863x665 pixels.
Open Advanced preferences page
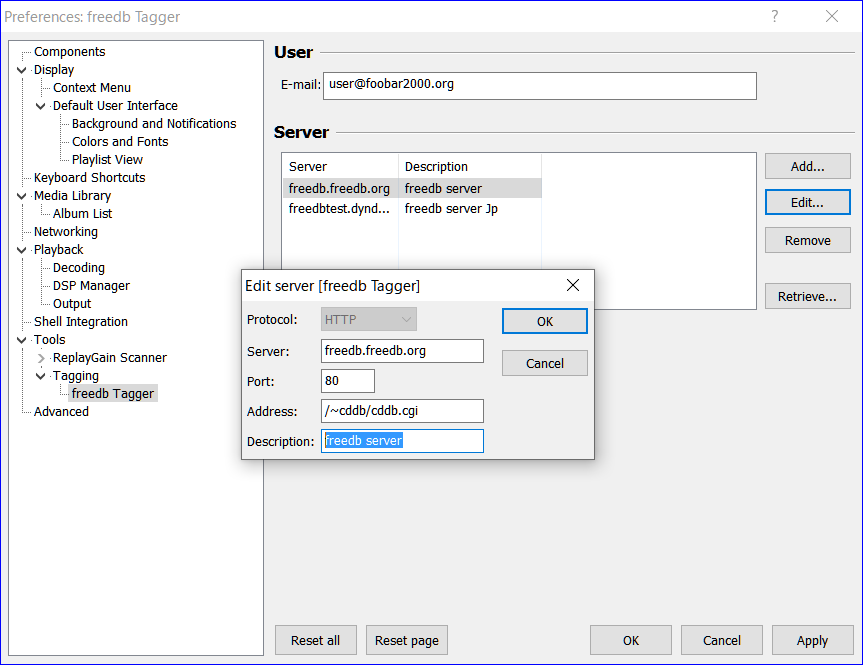click(x=61, y=412)
